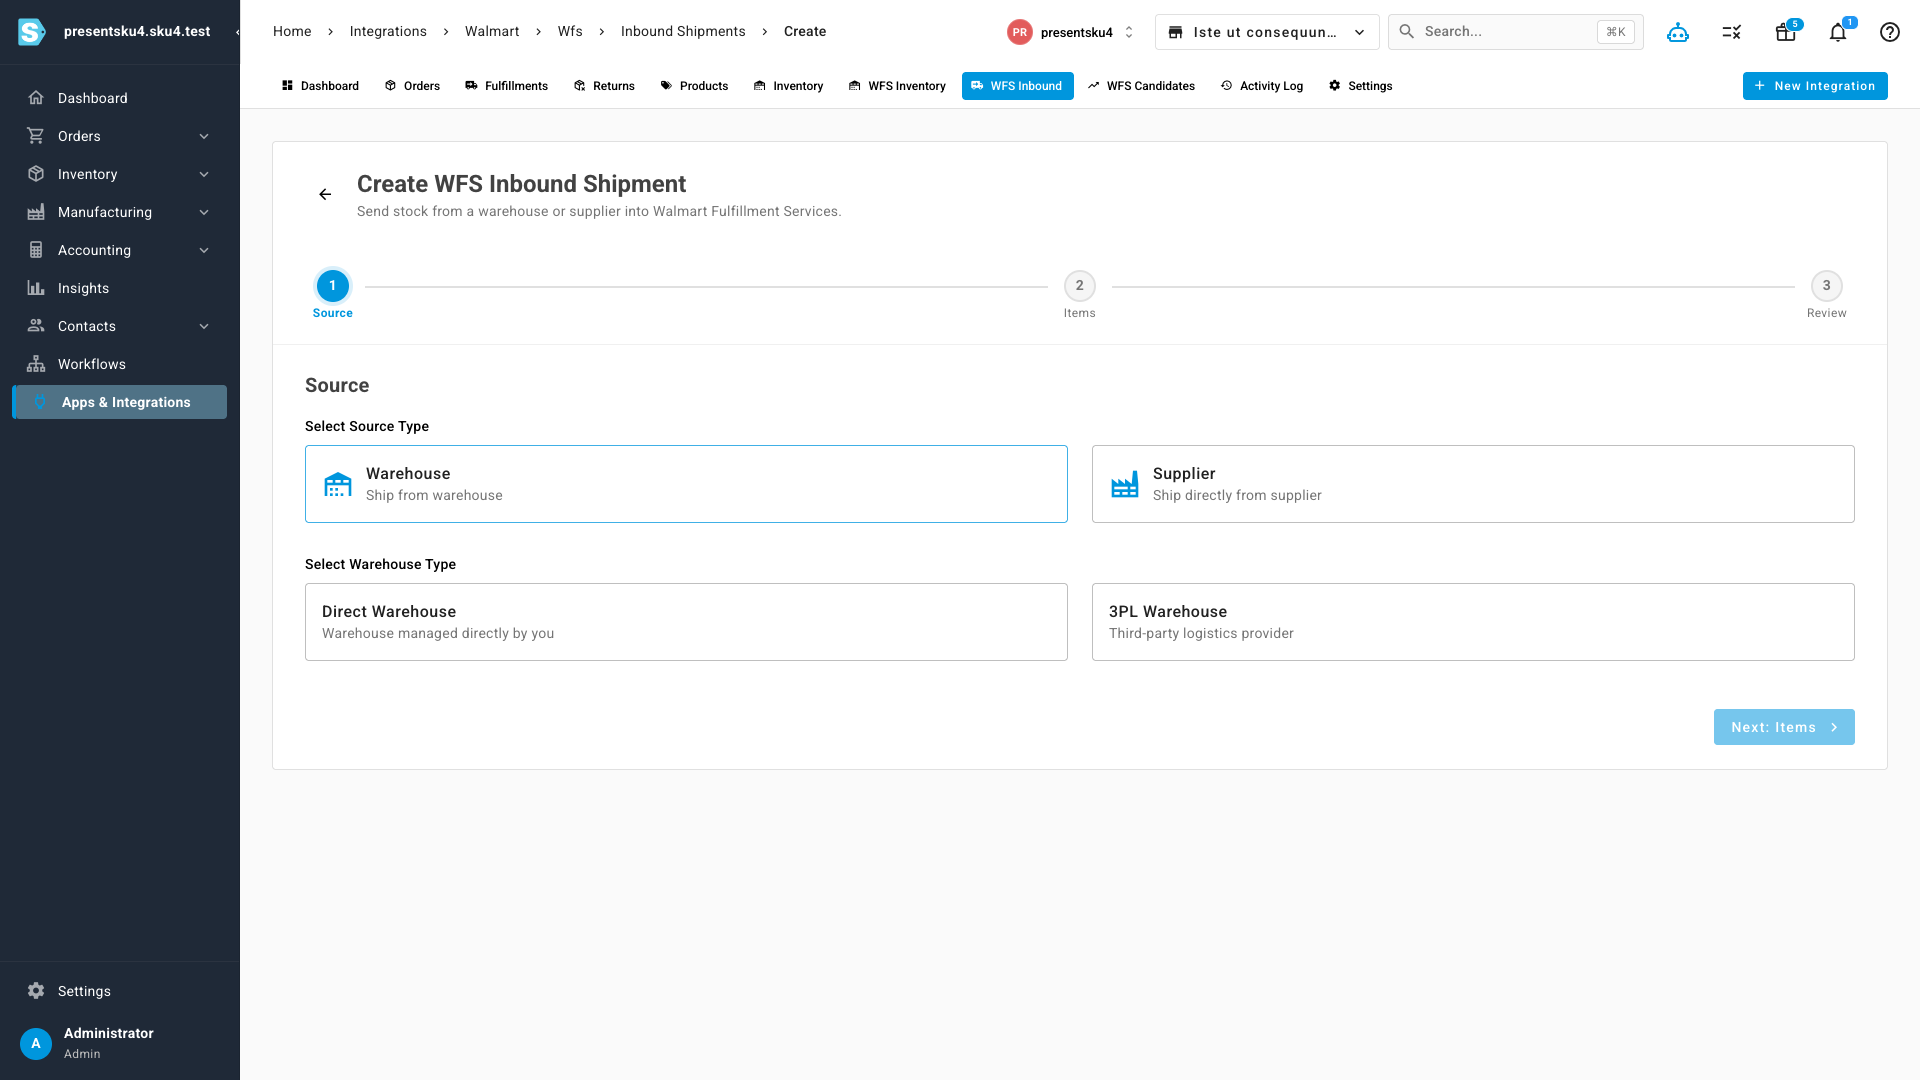Open Insights in the sidebar

click(x=120, y=288)
